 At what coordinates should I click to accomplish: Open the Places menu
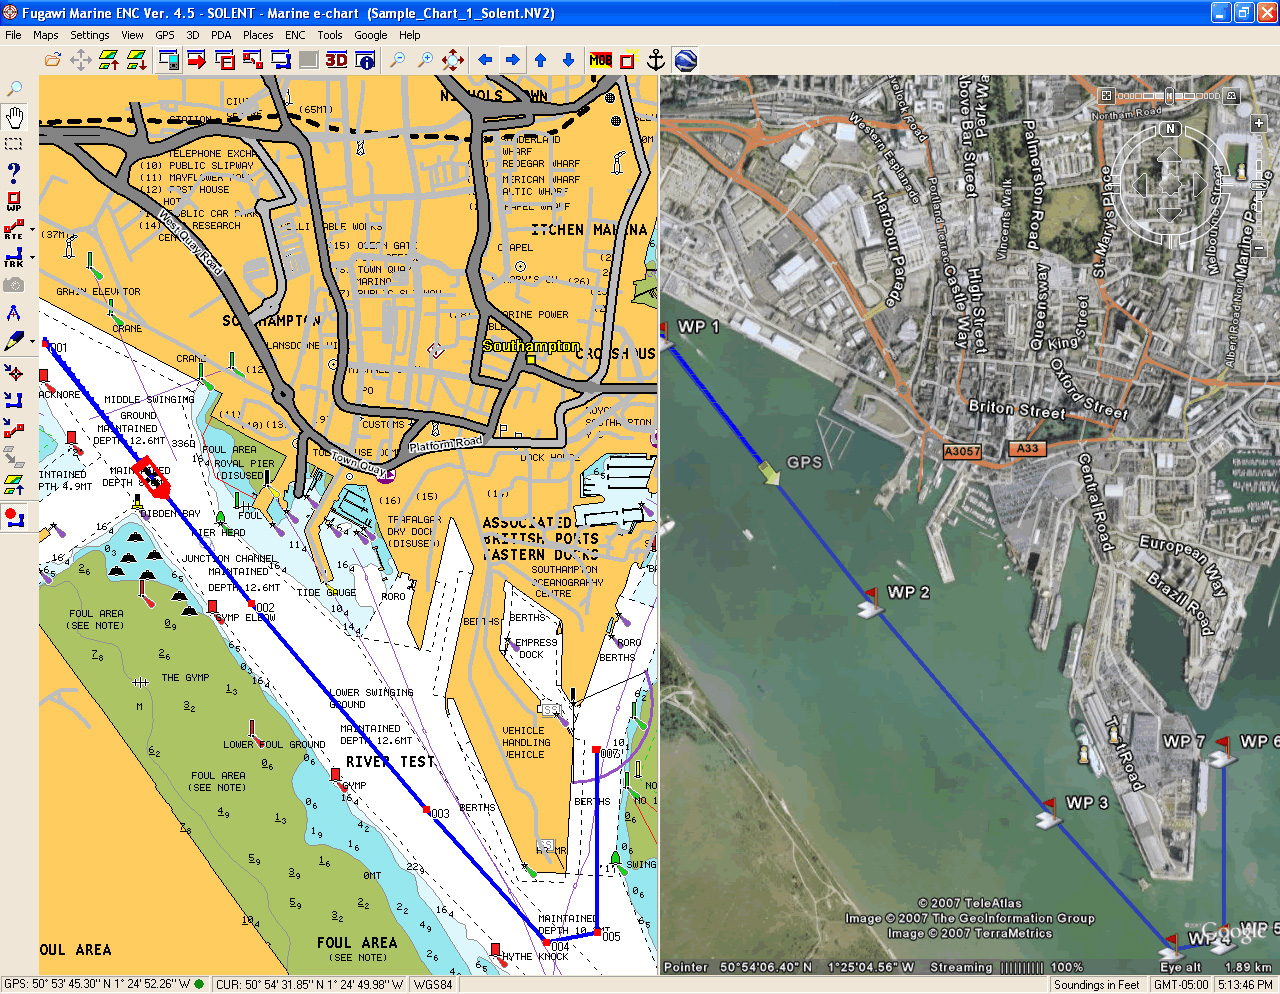(258, 35)
